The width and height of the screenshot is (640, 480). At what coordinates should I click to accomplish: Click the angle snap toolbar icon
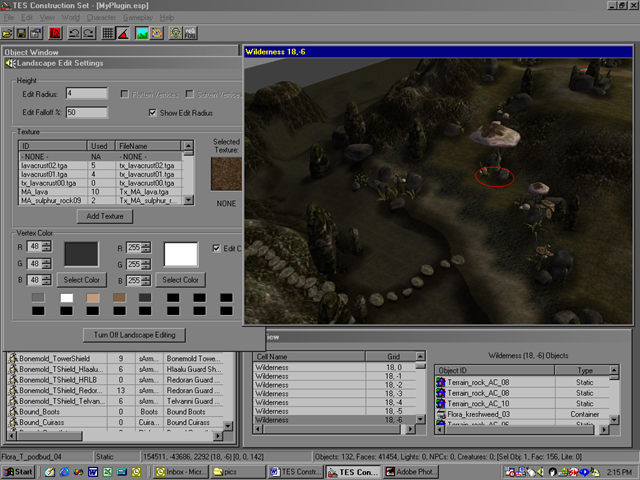pyautogui.click(x=121, y=33)
